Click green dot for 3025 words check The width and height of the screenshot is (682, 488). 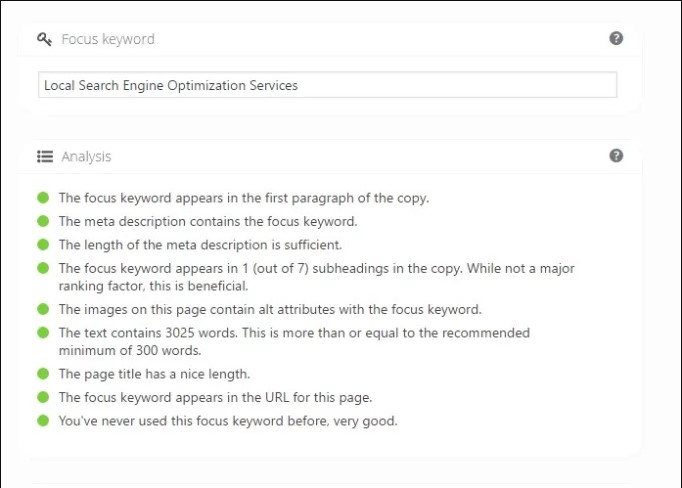point(43,332)
